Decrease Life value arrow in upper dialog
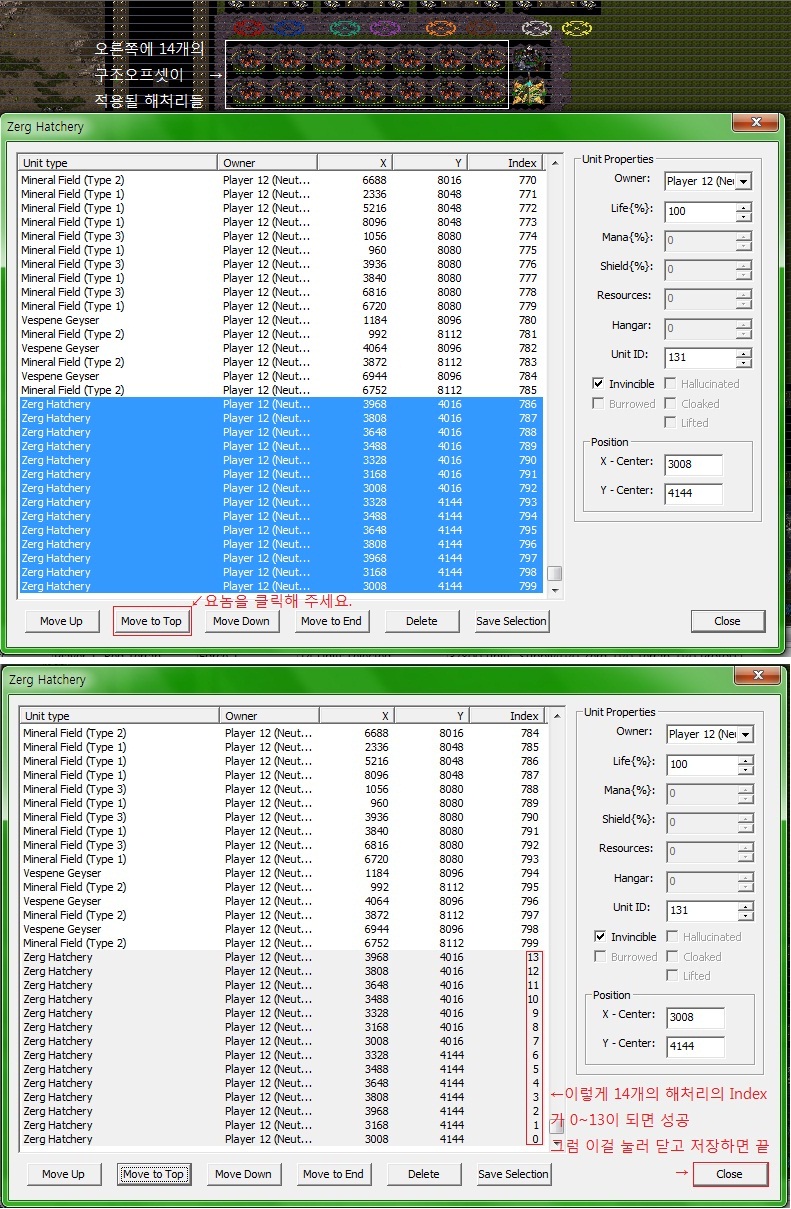The width and height of the screenshot is (791, 1209). [x=743, y=216]
